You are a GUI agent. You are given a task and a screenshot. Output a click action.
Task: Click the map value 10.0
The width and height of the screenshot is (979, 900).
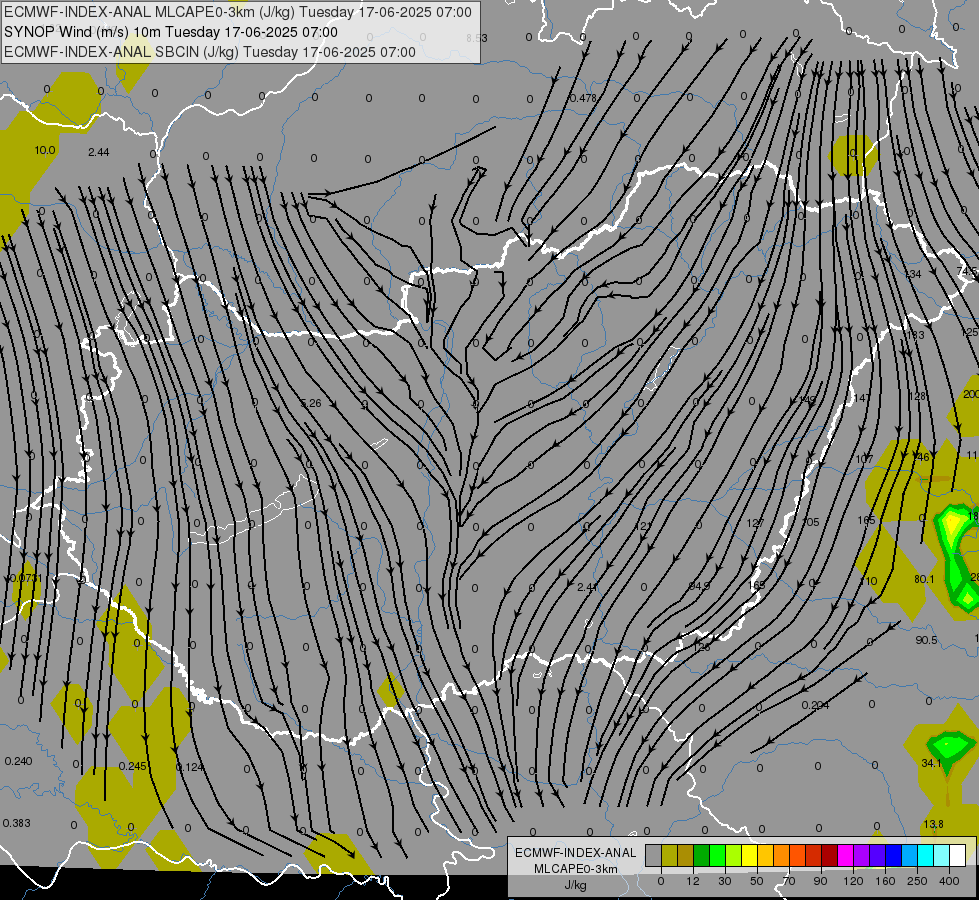pos(45,151)
